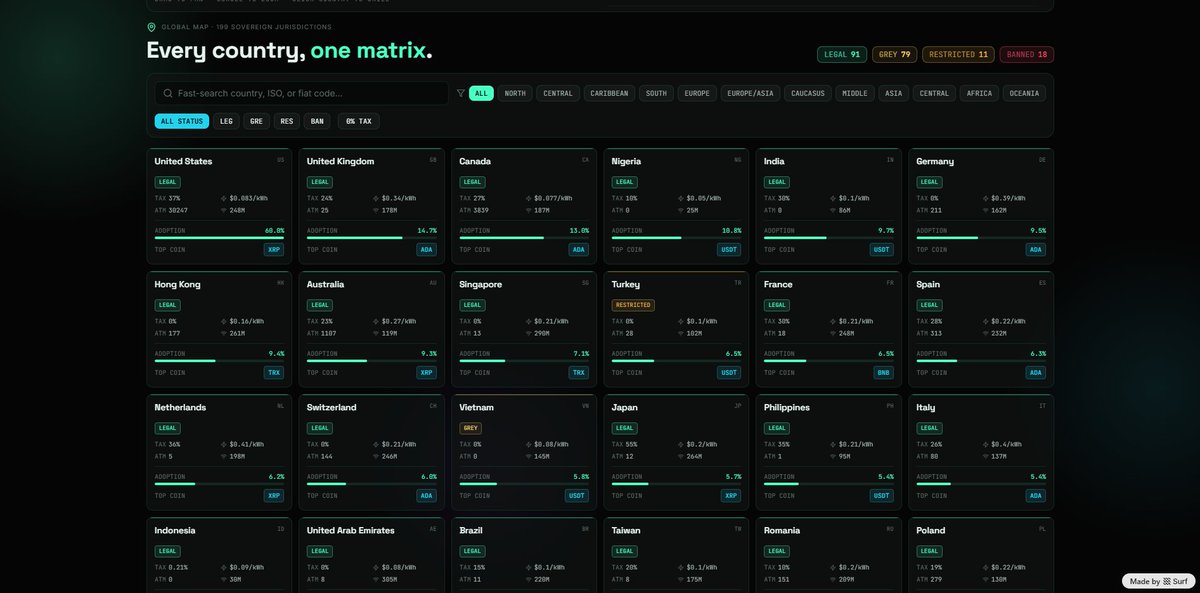Click the RESTRICTED 11 summary badge

(x=958, y=55)
